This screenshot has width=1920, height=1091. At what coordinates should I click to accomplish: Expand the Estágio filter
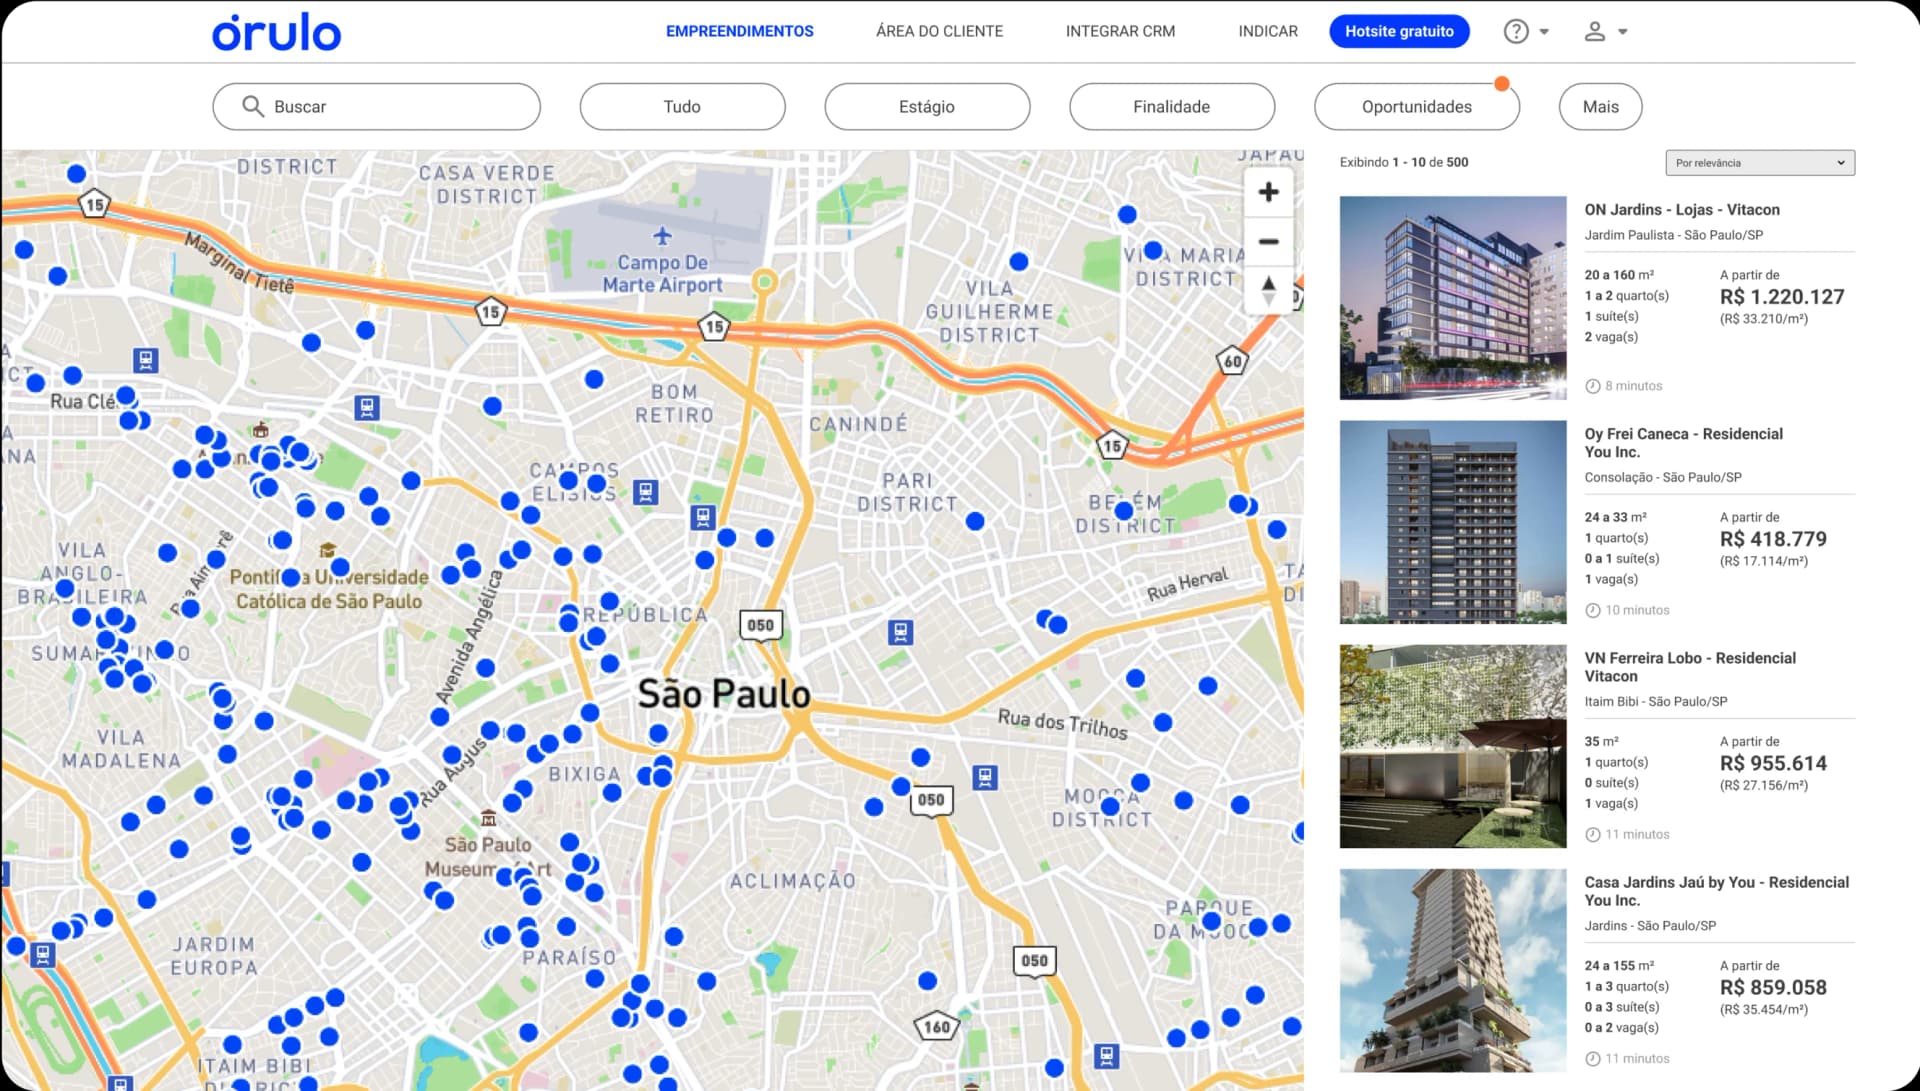click(x=926, y=106)
